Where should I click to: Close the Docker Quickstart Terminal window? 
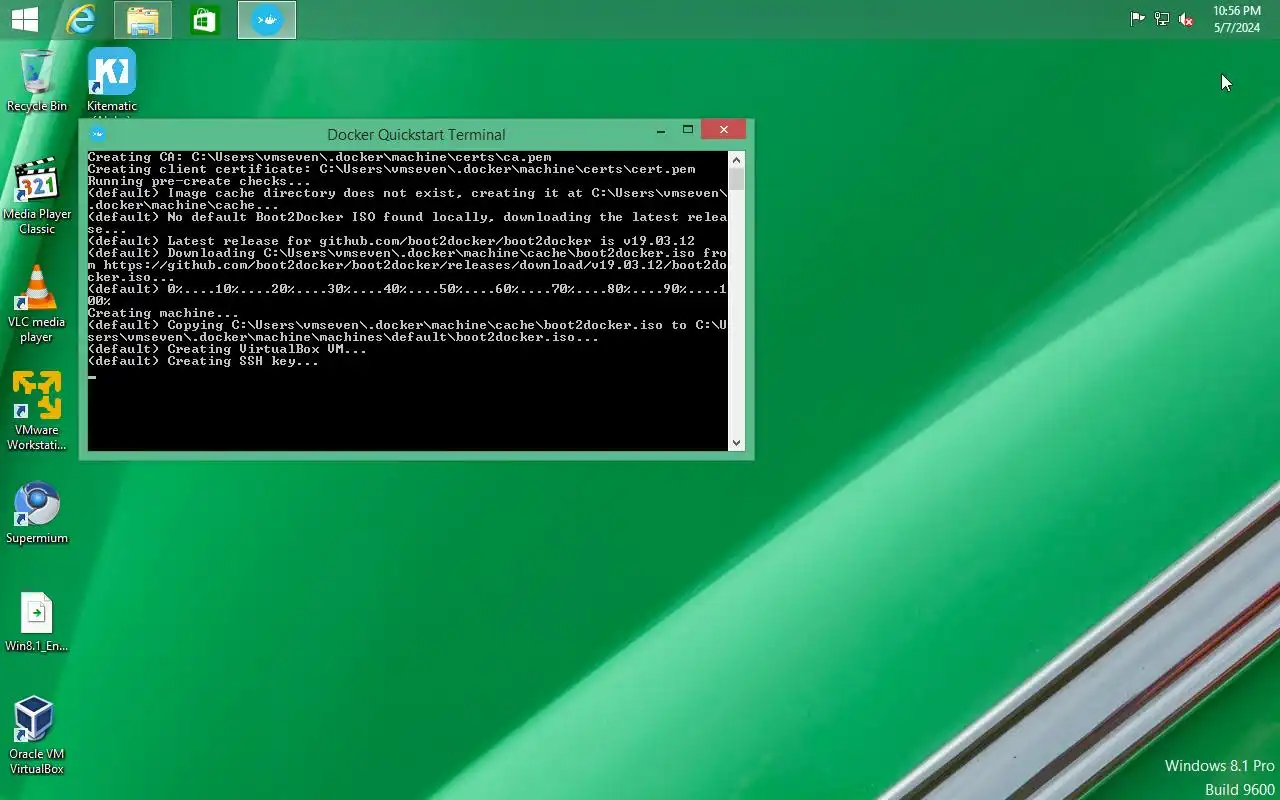pyautogui.click(x=724, y=129)
